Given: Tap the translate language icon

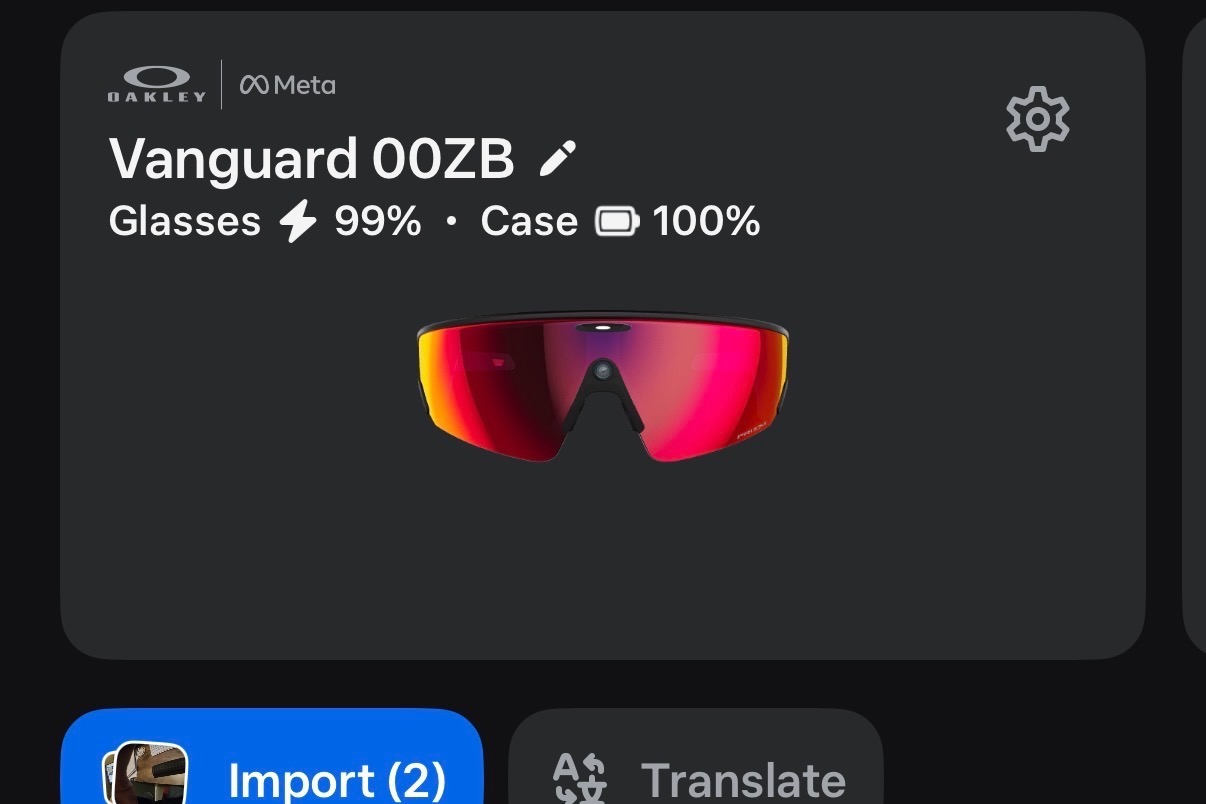Looking at the screenshot, I should pyautogui.click(x=580, y=779).
